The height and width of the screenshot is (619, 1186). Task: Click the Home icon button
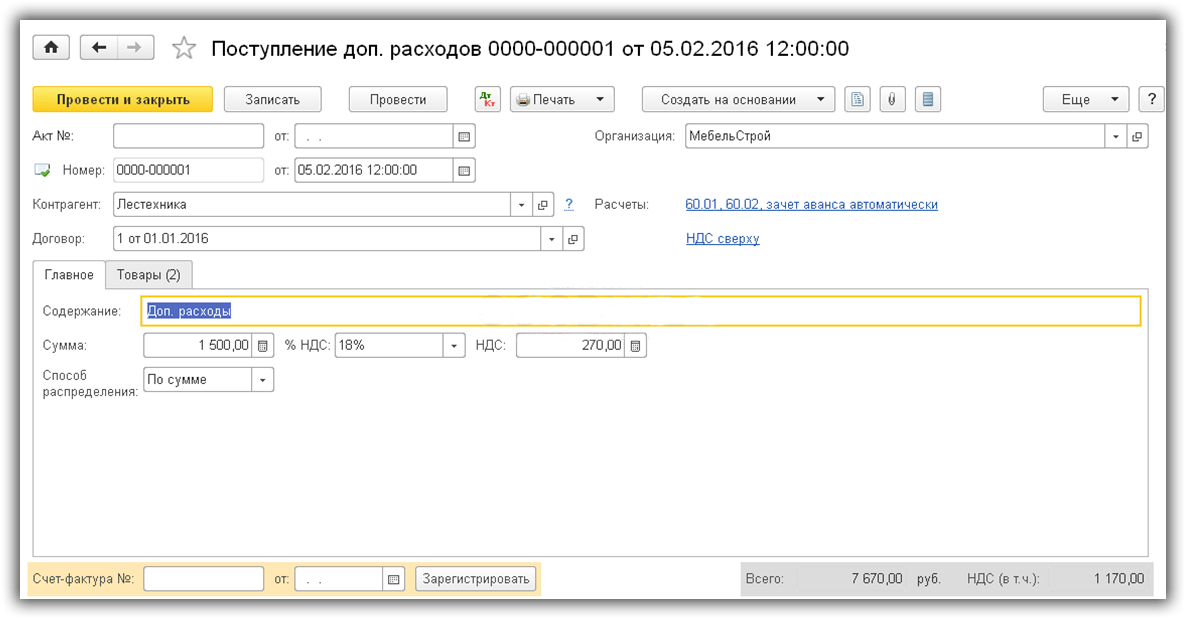(50, 48)
